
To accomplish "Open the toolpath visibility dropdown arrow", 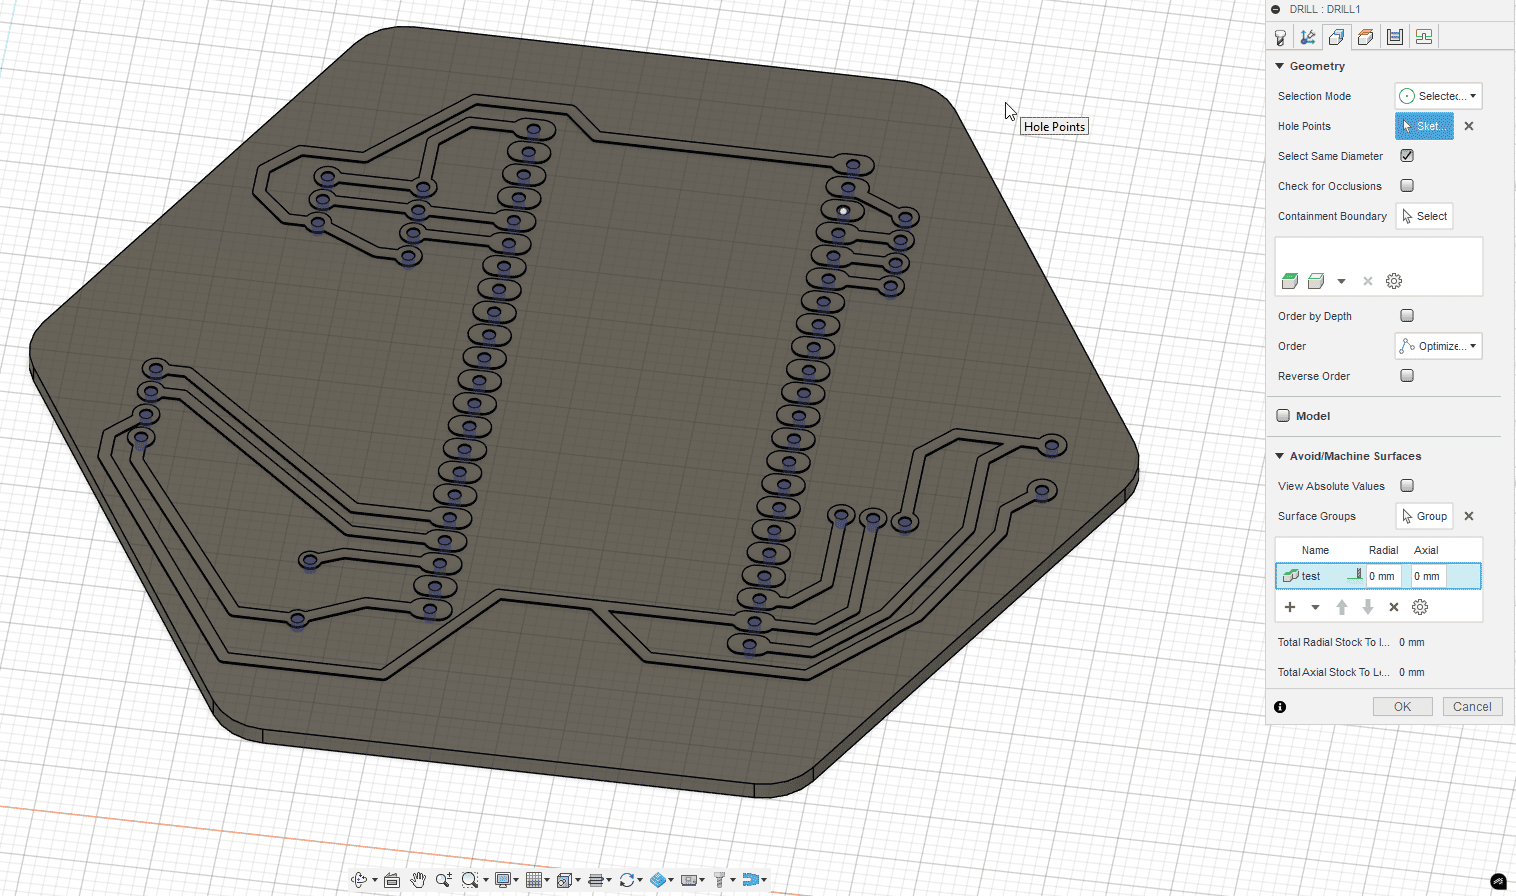I will [x=765, y=881].
